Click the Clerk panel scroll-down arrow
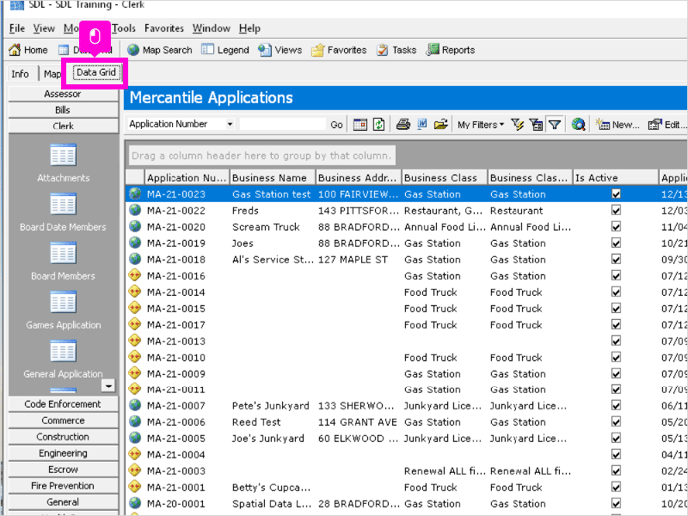Screen dimensions: 688x516 pyautogui.click(x=108, y=385)
